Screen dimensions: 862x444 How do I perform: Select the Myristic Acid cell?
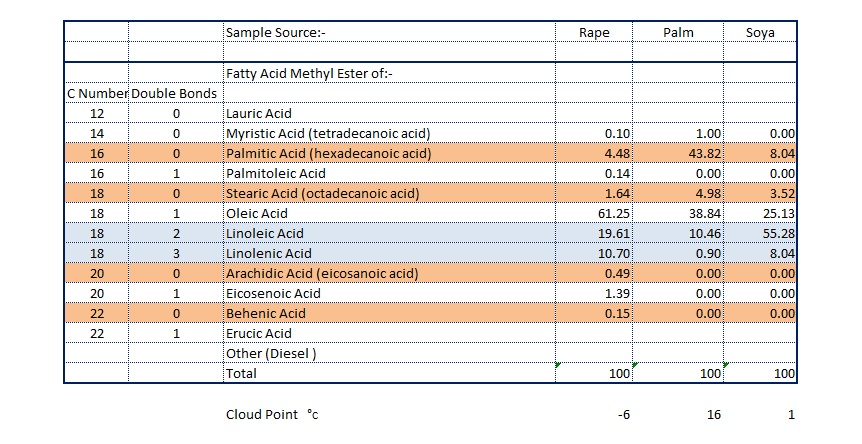pyautogui.click(x=320, y=133)
